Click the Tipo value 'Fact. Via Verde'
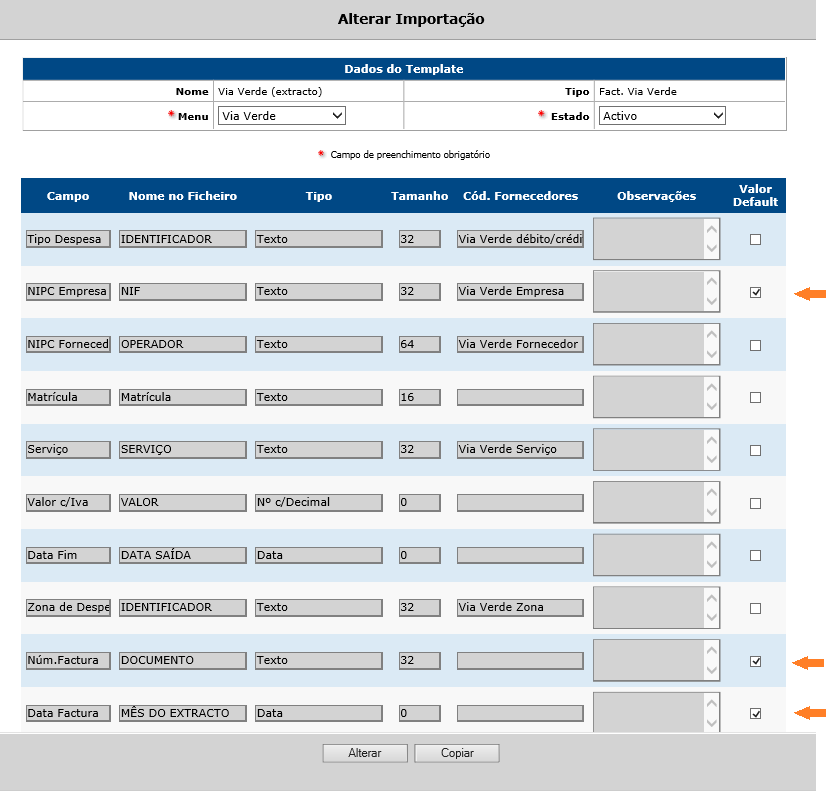 point(638,91)
